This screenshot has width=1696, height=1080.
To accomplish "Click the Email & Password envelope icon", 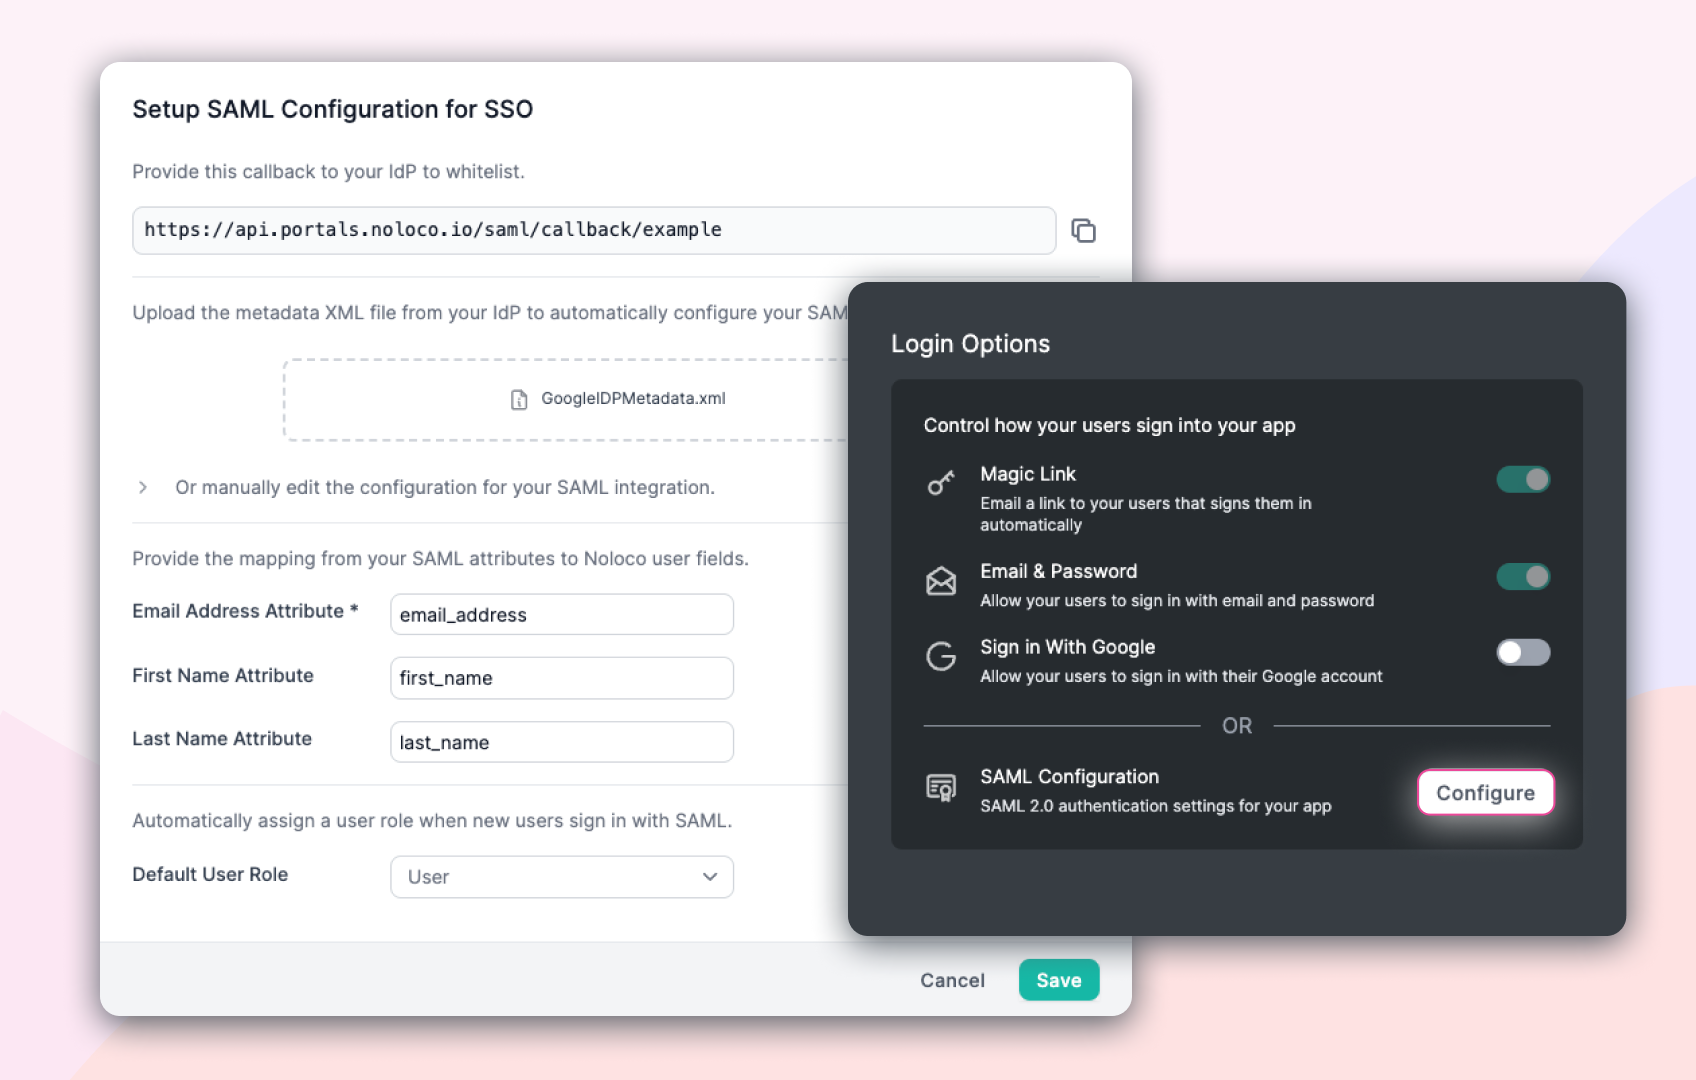I will click(x=941, y=580).
